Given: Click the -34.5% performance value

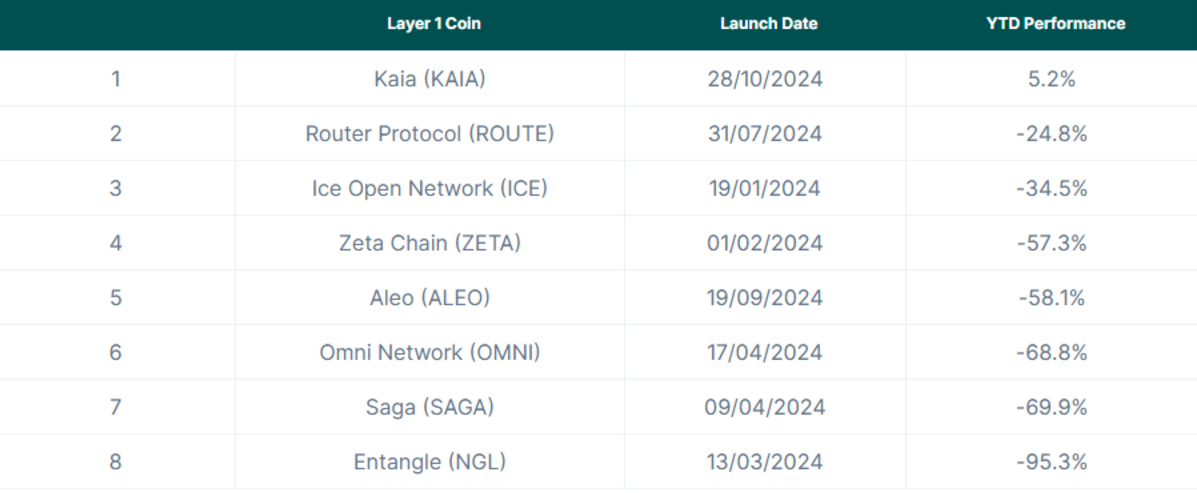Looking at the screenshot, I should tap(1051, 188).
